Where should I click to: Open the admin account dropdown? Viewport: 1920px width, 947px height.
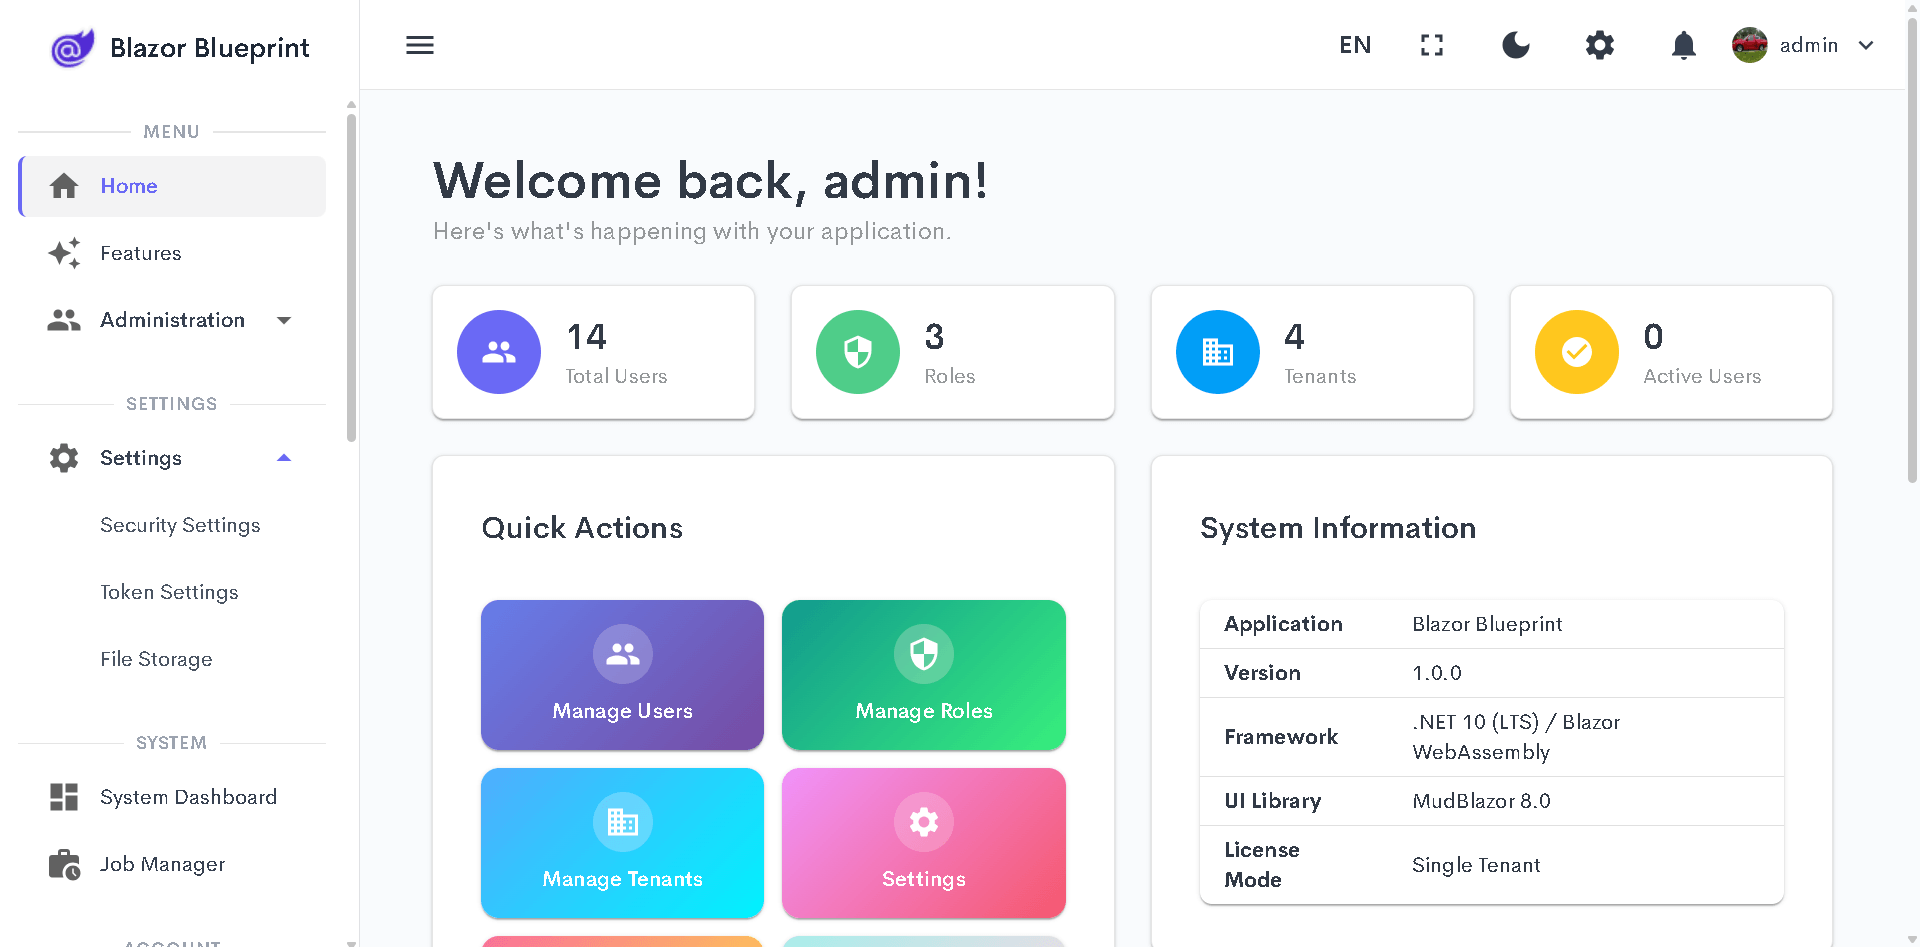coord(1866,45)
